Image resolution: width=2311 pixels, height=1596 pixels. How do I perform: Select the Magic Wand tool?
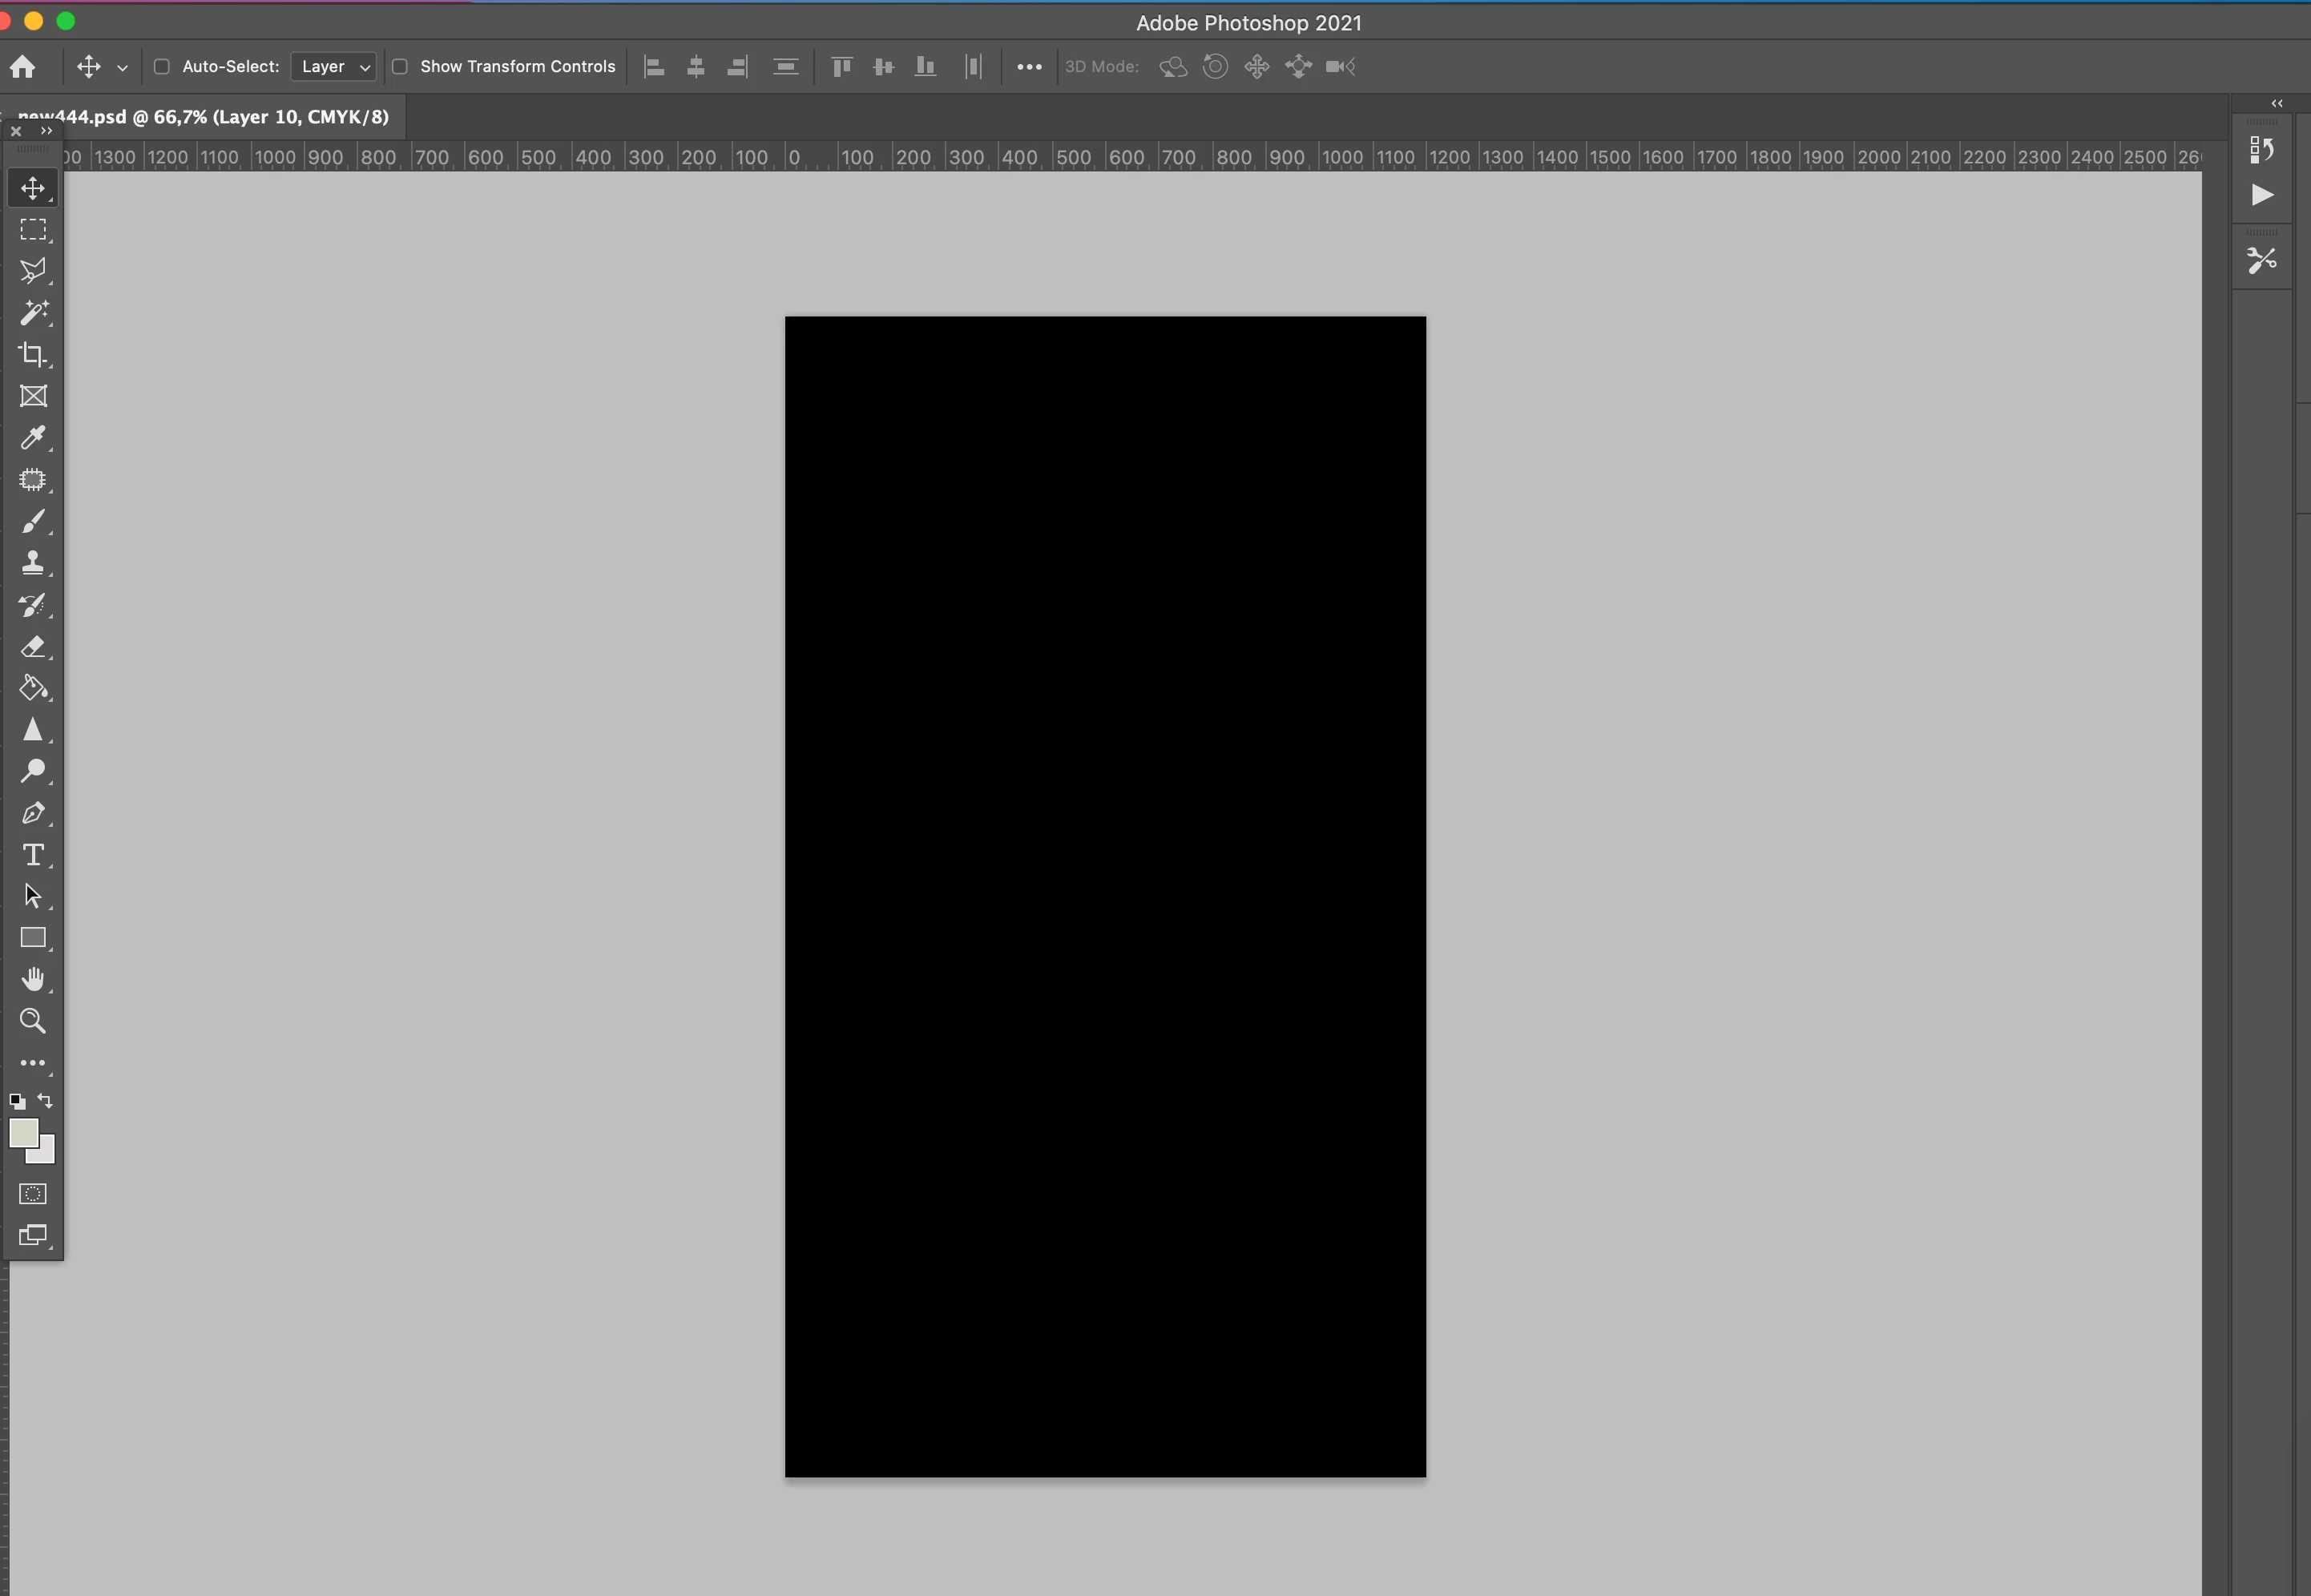coord(33,313)
